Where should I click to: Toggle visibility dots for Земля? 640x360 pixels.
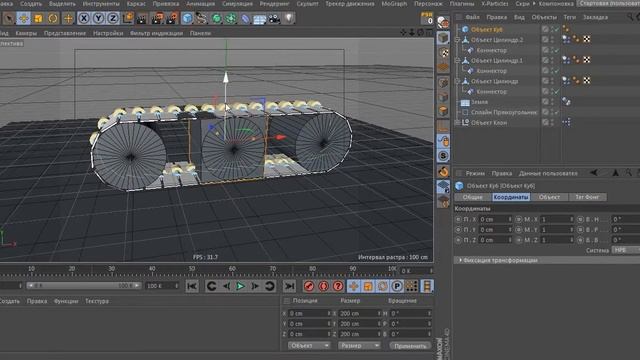(552, 102)
